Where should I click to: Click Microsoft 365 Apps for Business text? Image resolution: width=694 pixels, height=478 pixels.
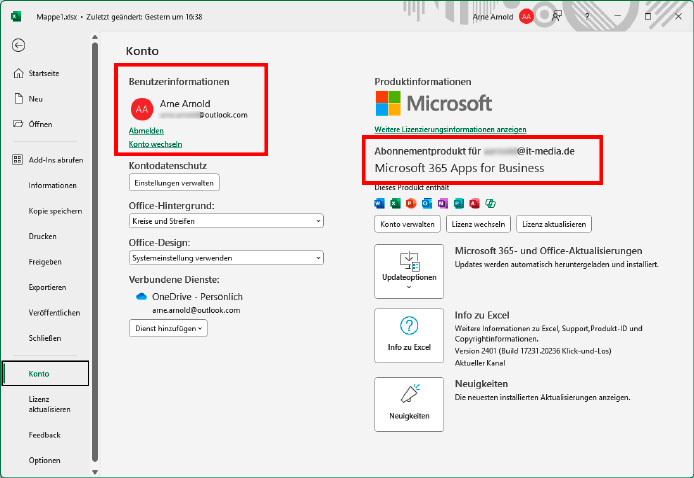point(459,168)
